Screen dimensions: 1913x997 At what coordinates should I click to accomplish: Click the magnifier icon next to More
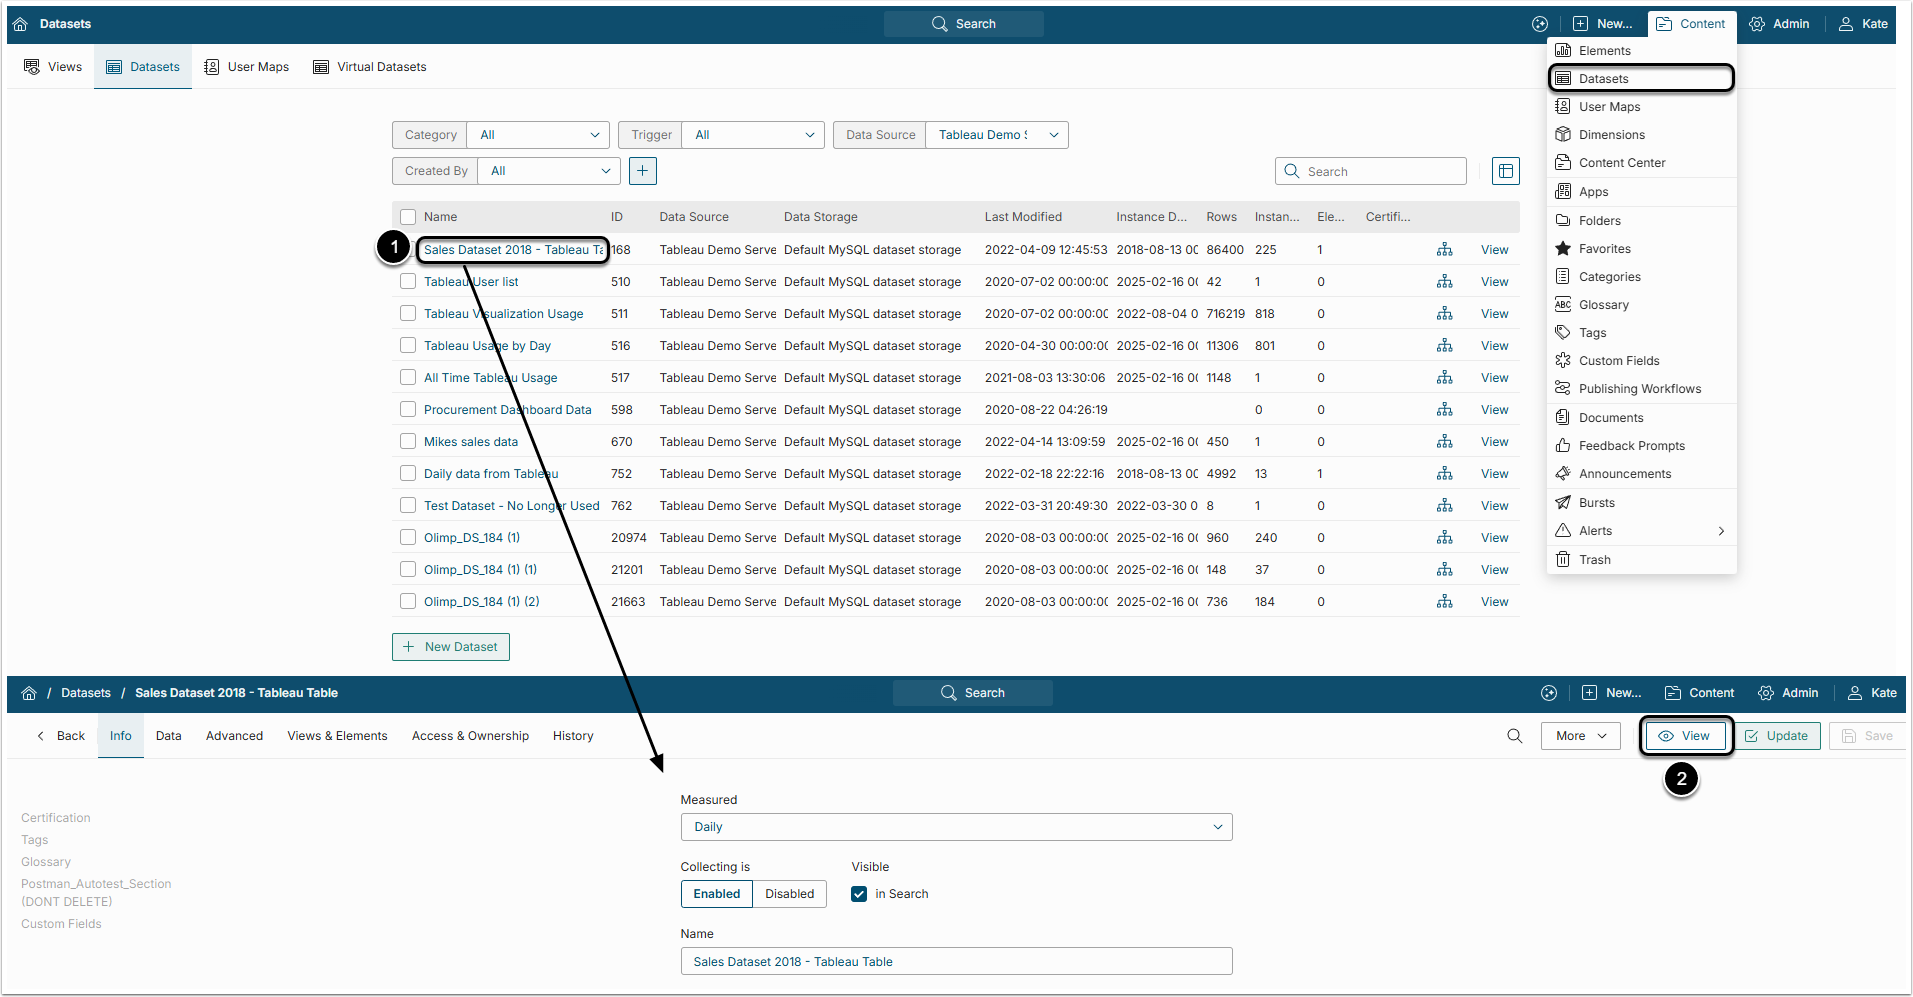point(1514,736)
